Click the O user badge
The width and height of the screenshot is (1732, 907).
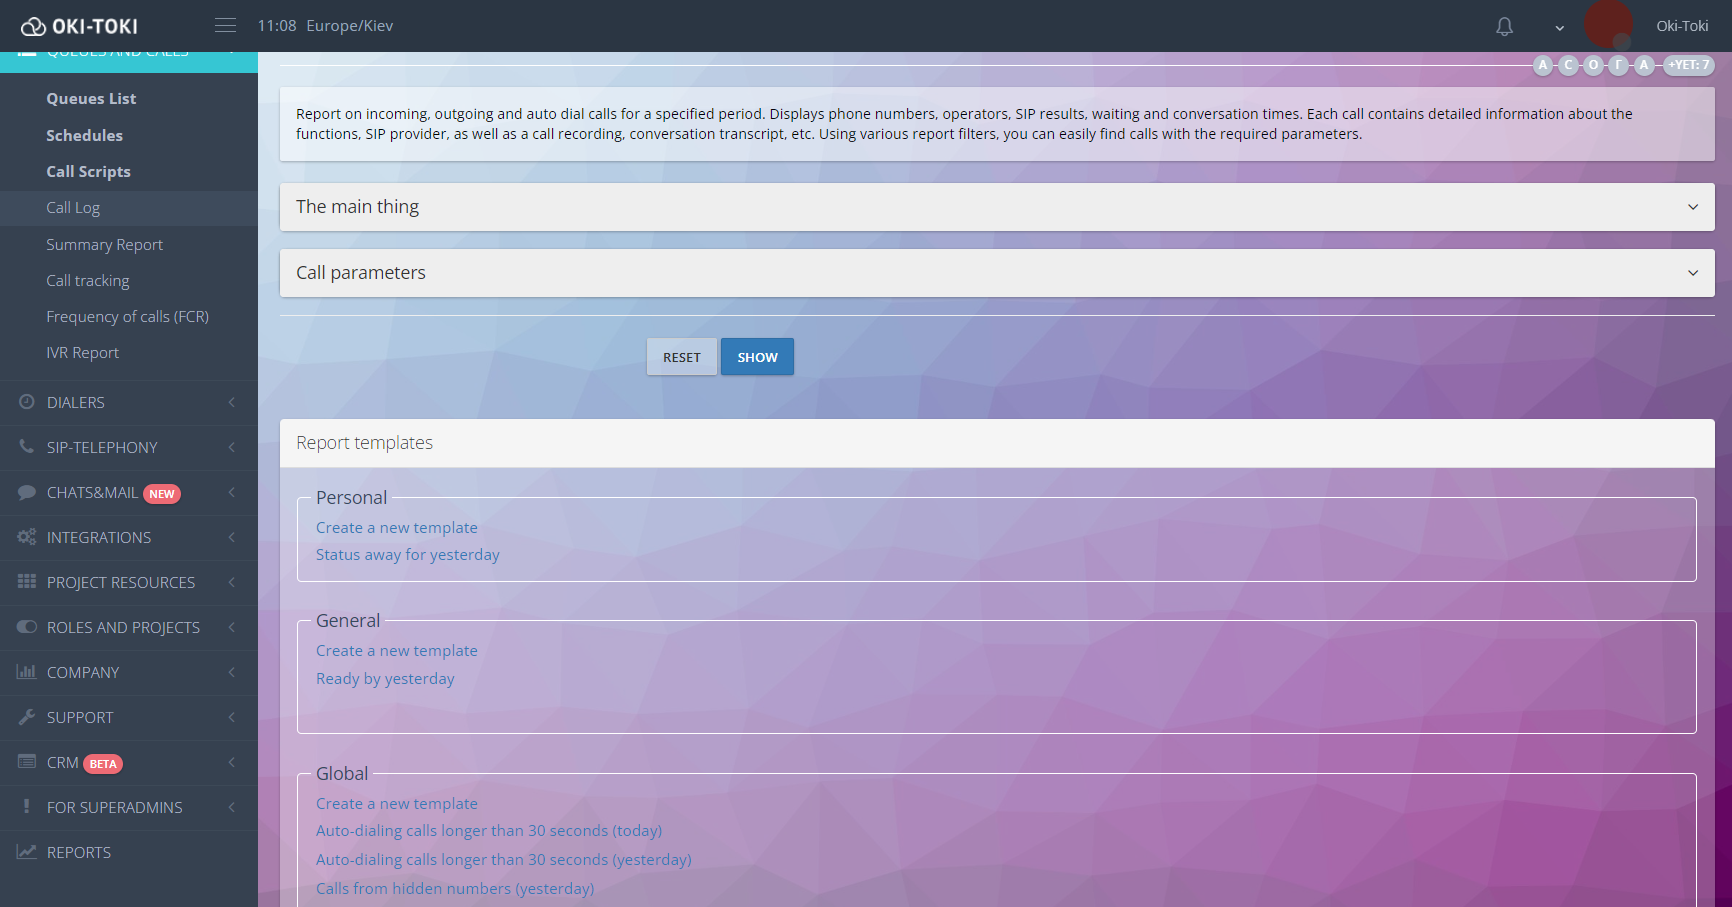1593,65
